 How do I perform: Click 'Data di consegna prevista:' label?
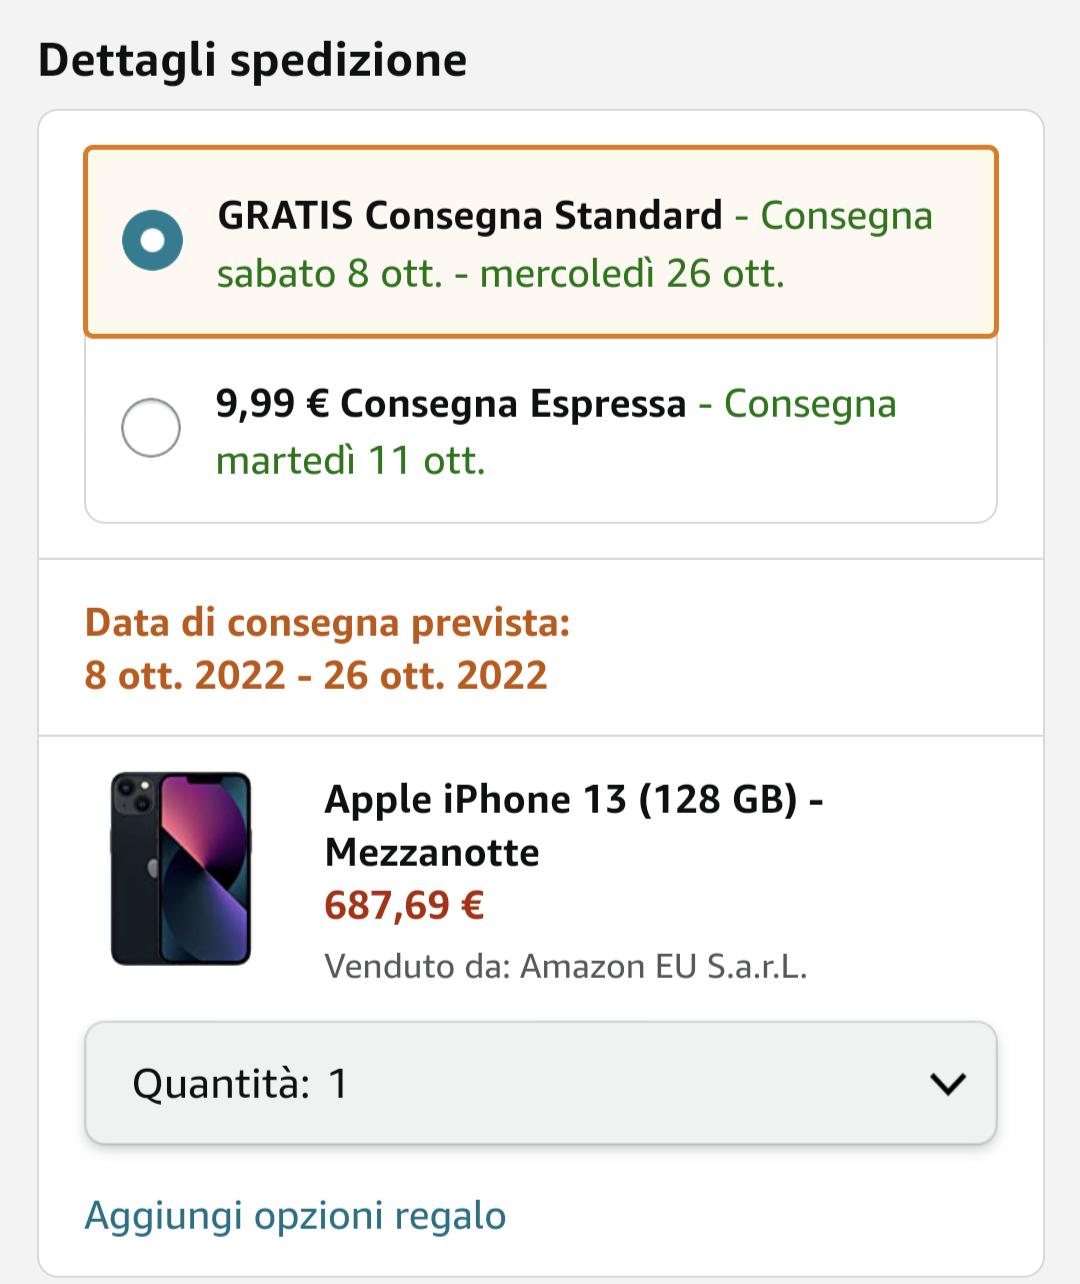(327, 623)
